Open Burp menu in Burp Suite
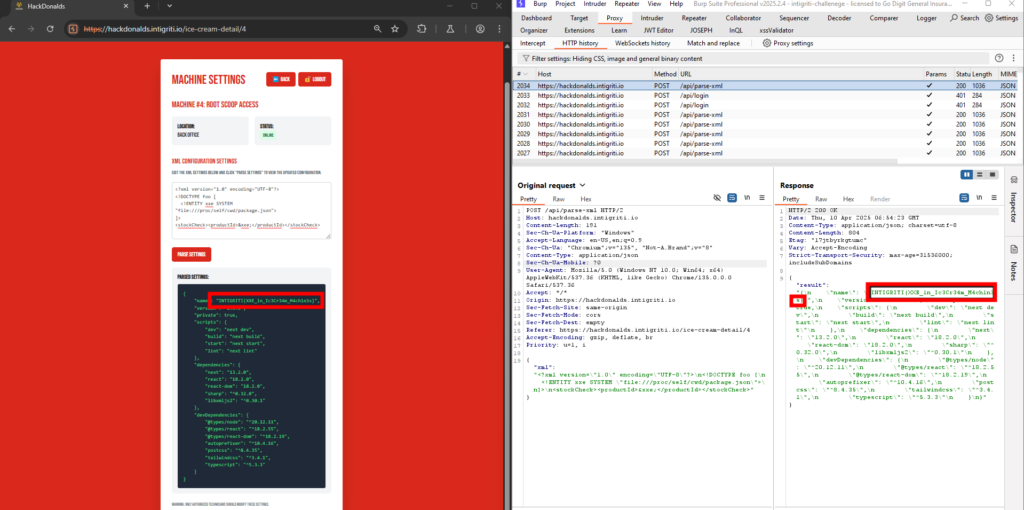Viewport: 1024px width, 510px height. [540, 4]
